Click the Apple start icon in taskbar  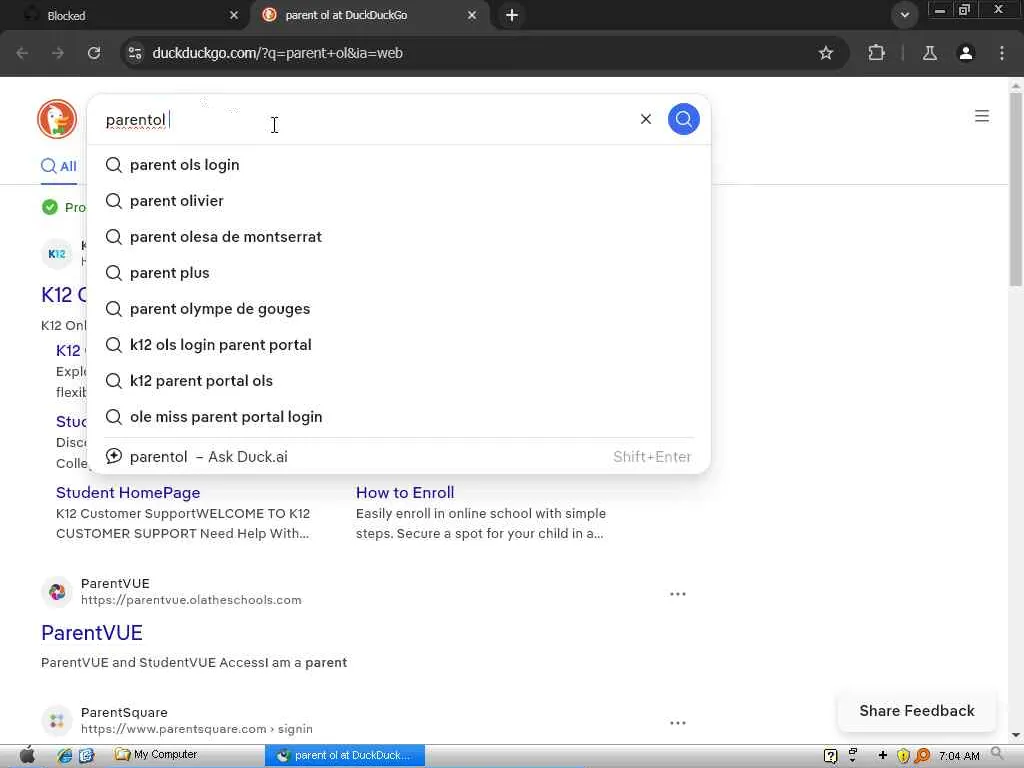[27, 755]
